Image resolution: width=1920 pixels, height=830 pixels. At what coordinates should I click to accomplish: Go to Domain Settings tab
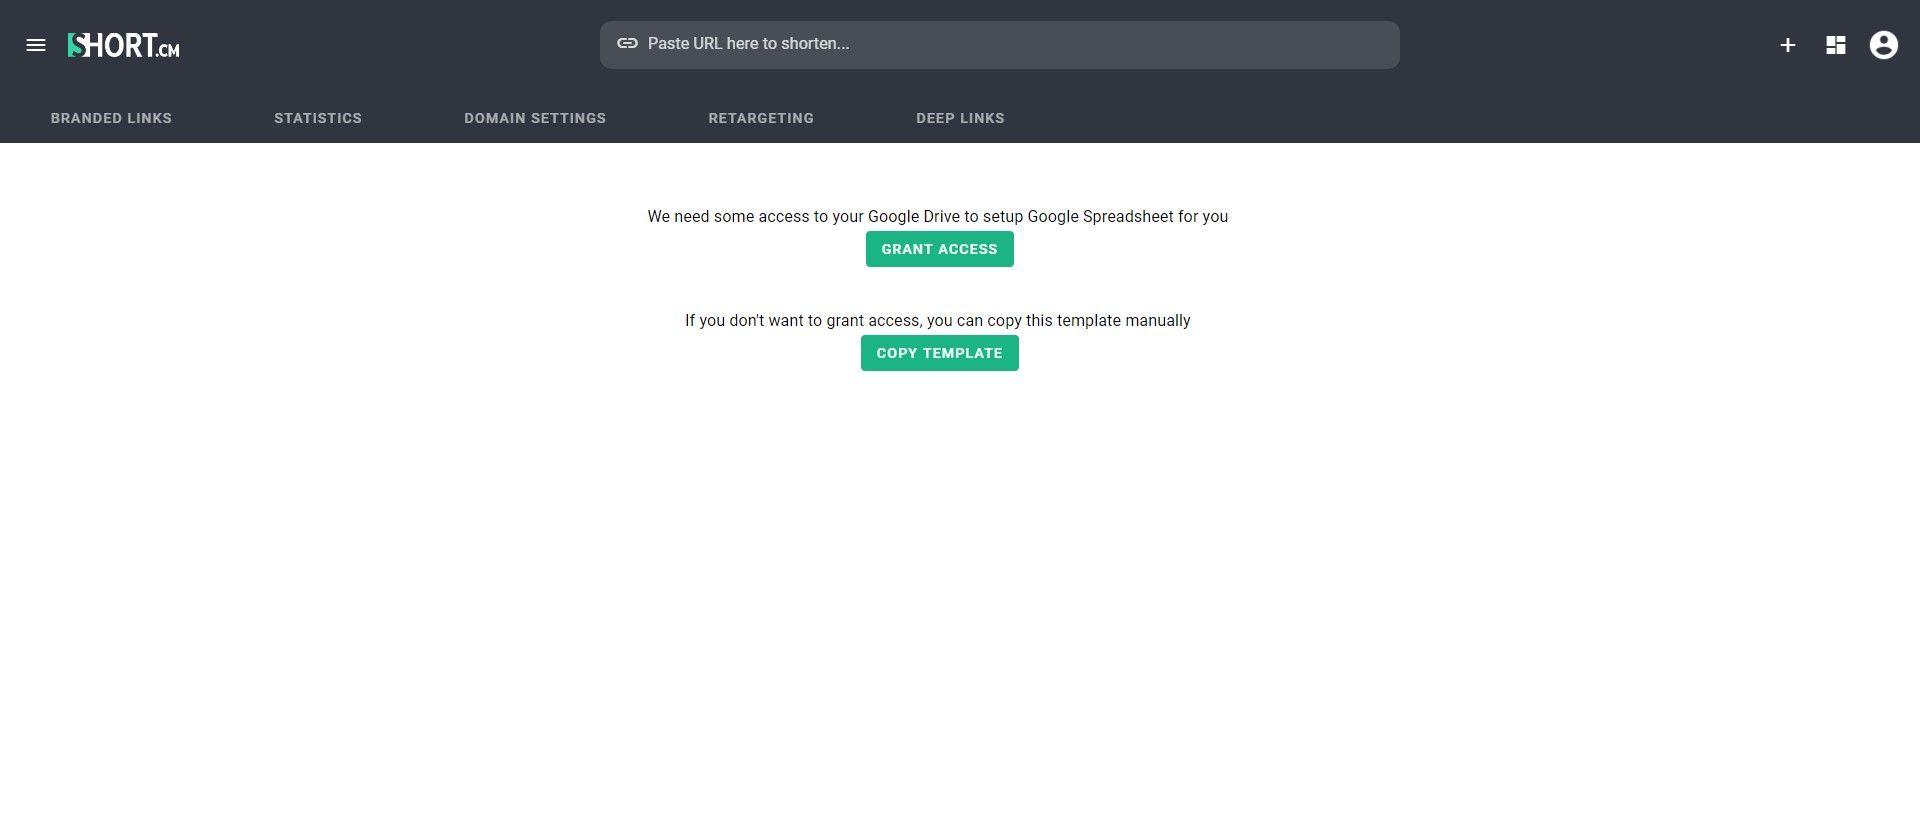point(535,118)
